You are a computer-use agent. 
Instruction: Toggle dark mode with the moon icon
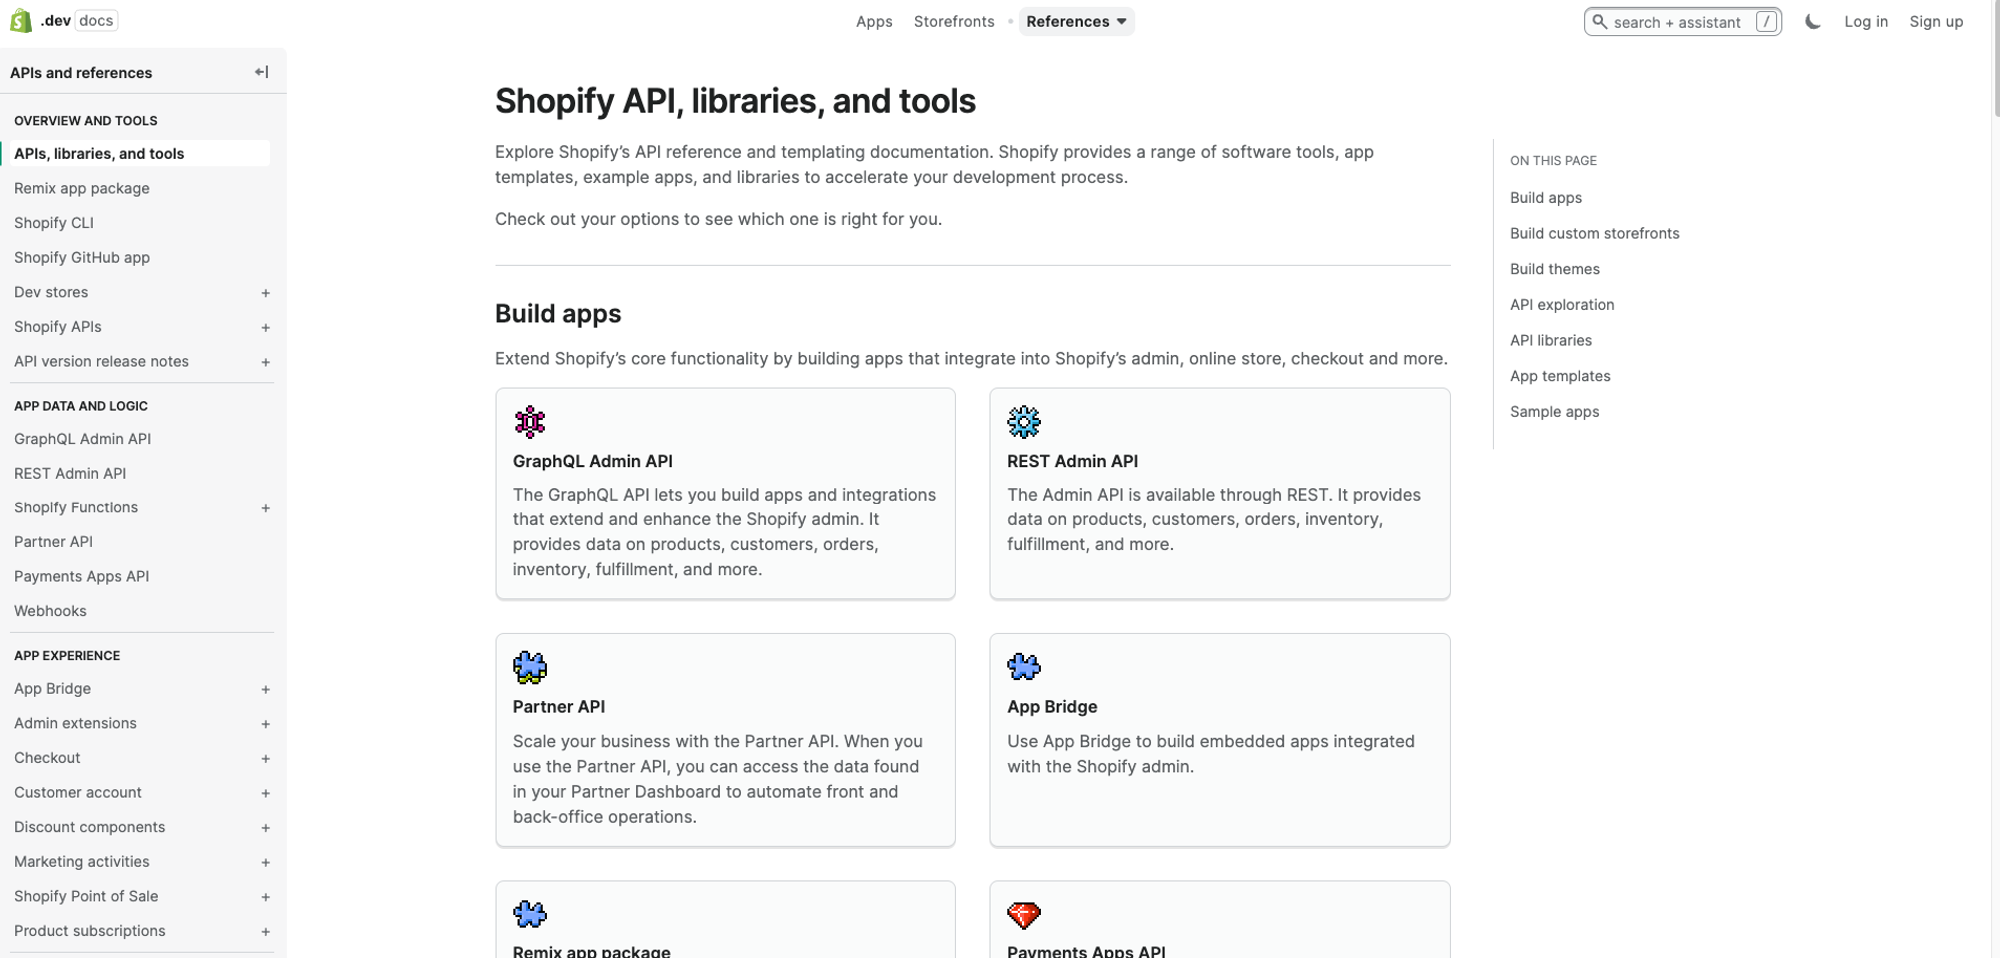1812,22
